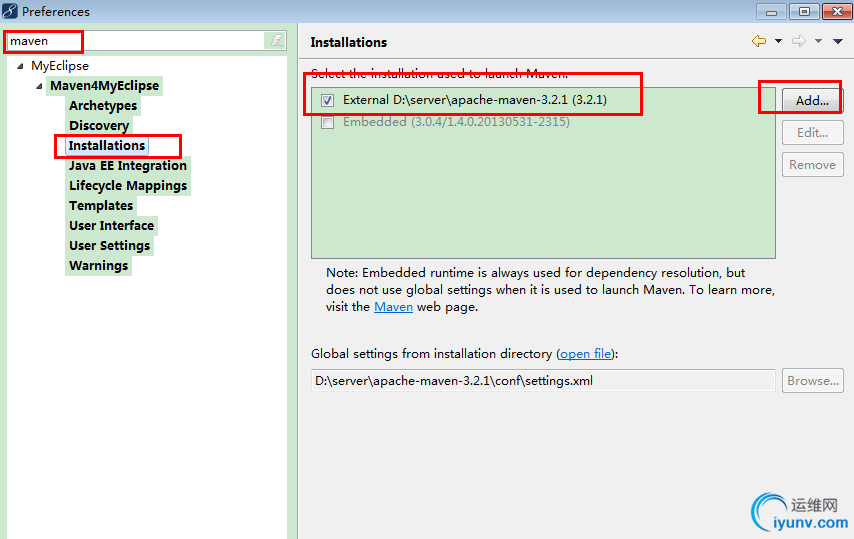Click the back navigation arrow icon
Image resolution: width=854 pixels, height=539 pixels.
[759, 41]
